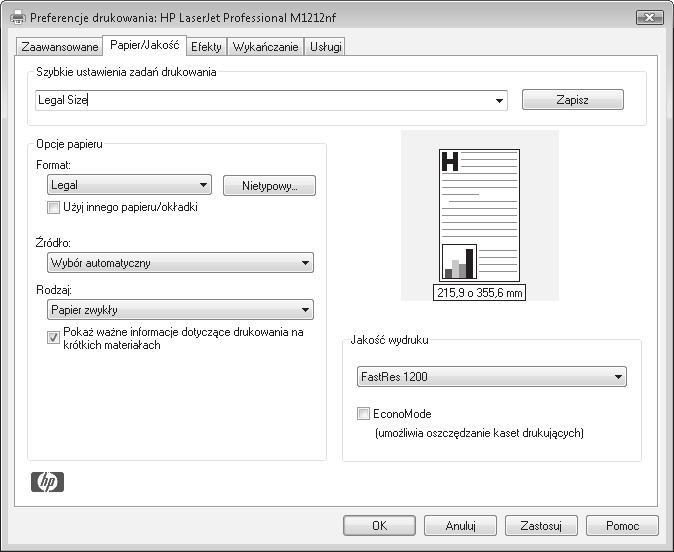The image size is (674, 552).
Task: Click the printer icon in title bar
Action: coord(18,18)
